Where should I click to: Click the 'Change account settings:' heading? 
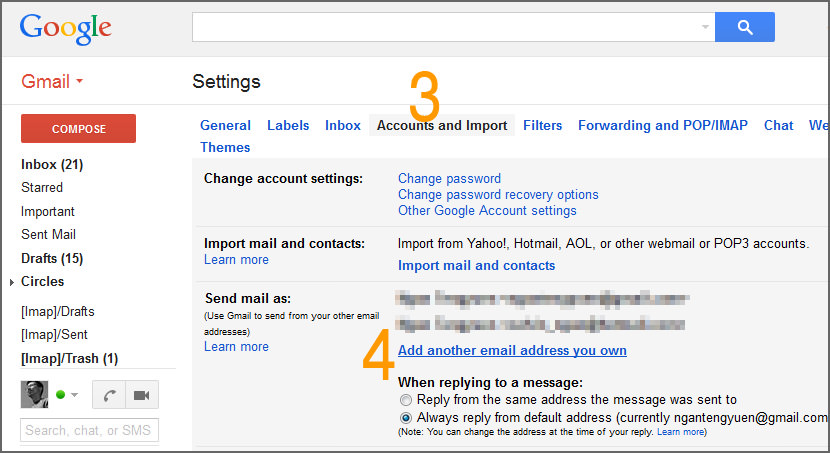tap(284, 178)
